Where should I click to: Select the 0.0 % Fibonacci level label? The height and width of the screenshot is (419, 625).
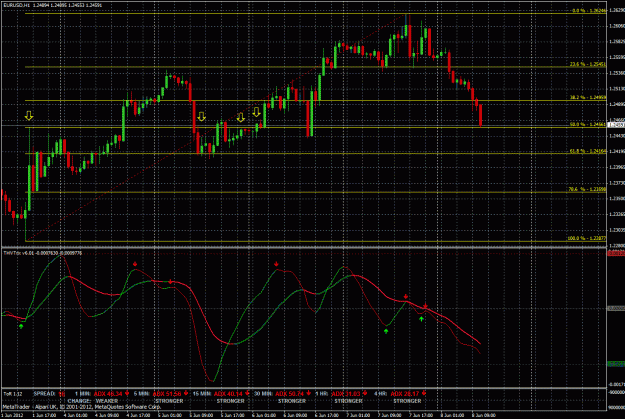pyautogui.click(x=589, y=11)
